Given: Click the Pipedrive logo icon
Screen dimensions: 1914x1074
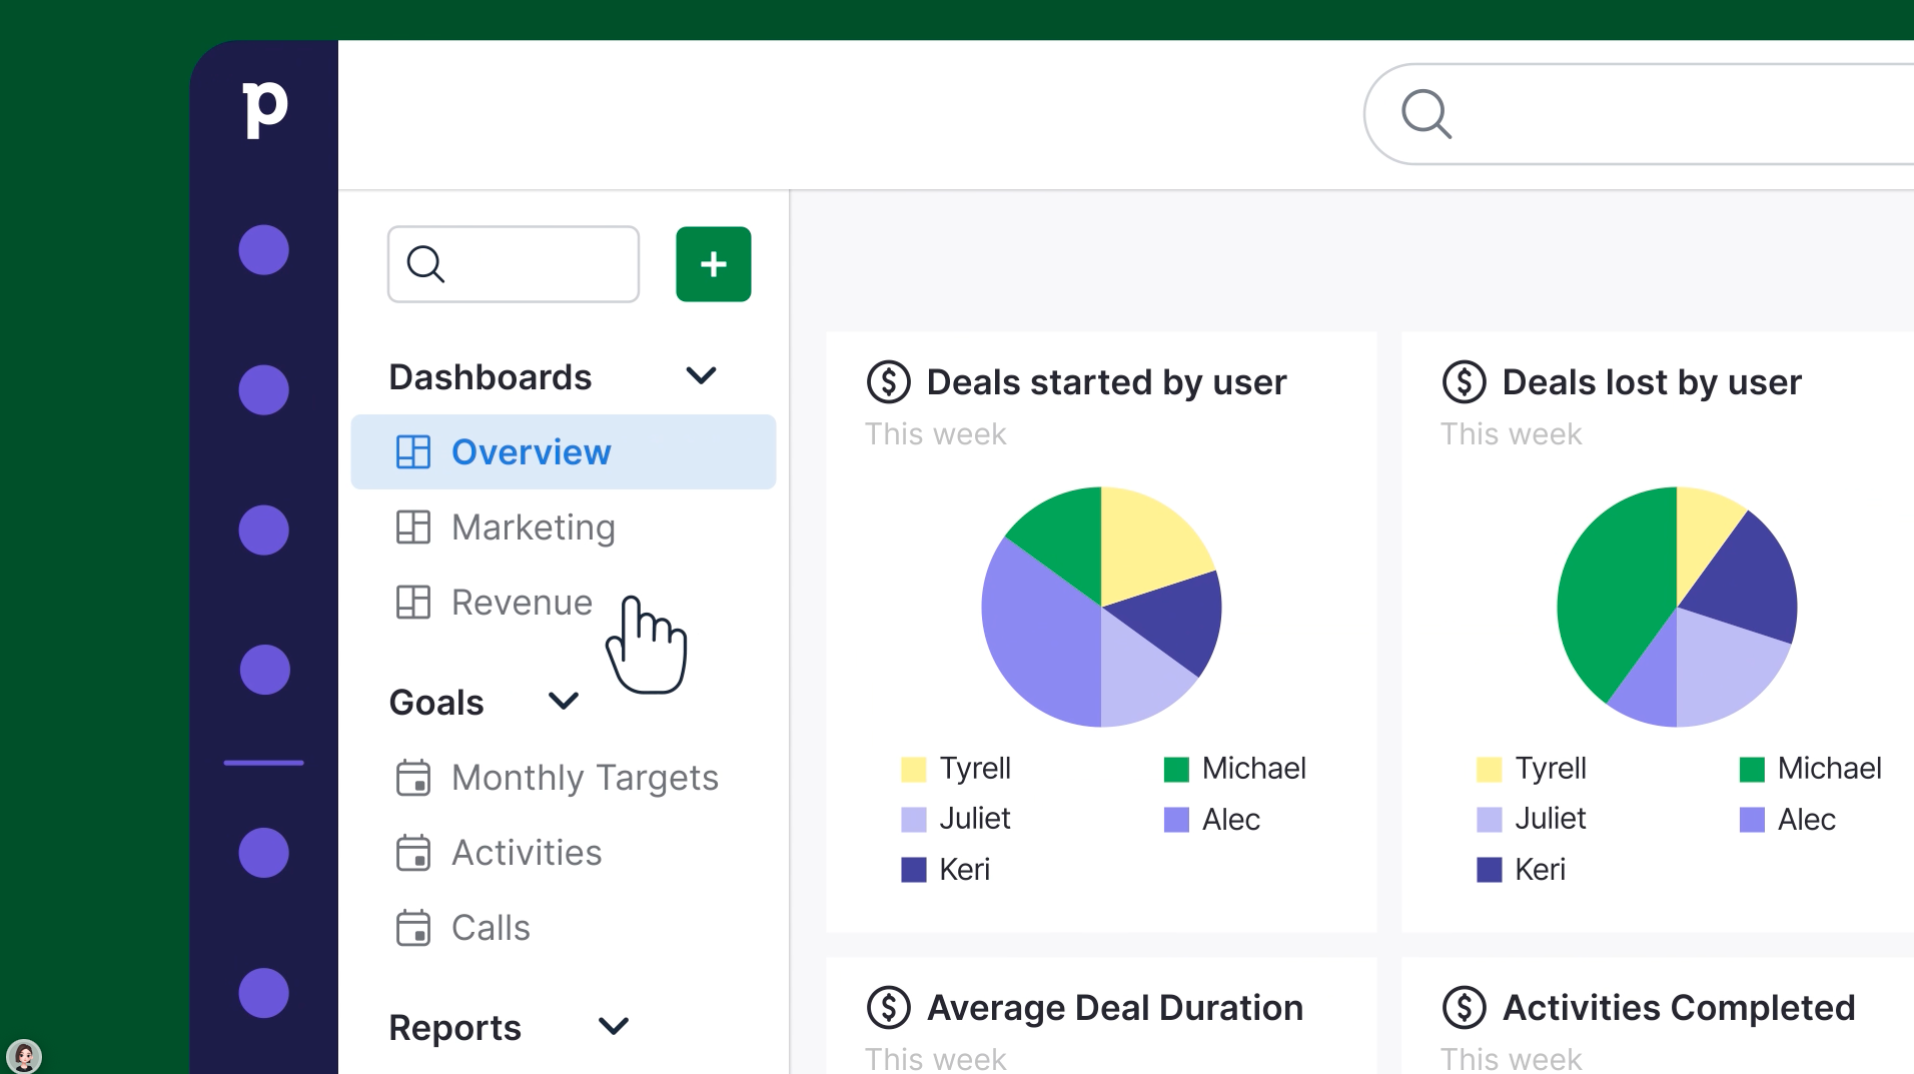Looking at the screenshot, I should point(265,109).
